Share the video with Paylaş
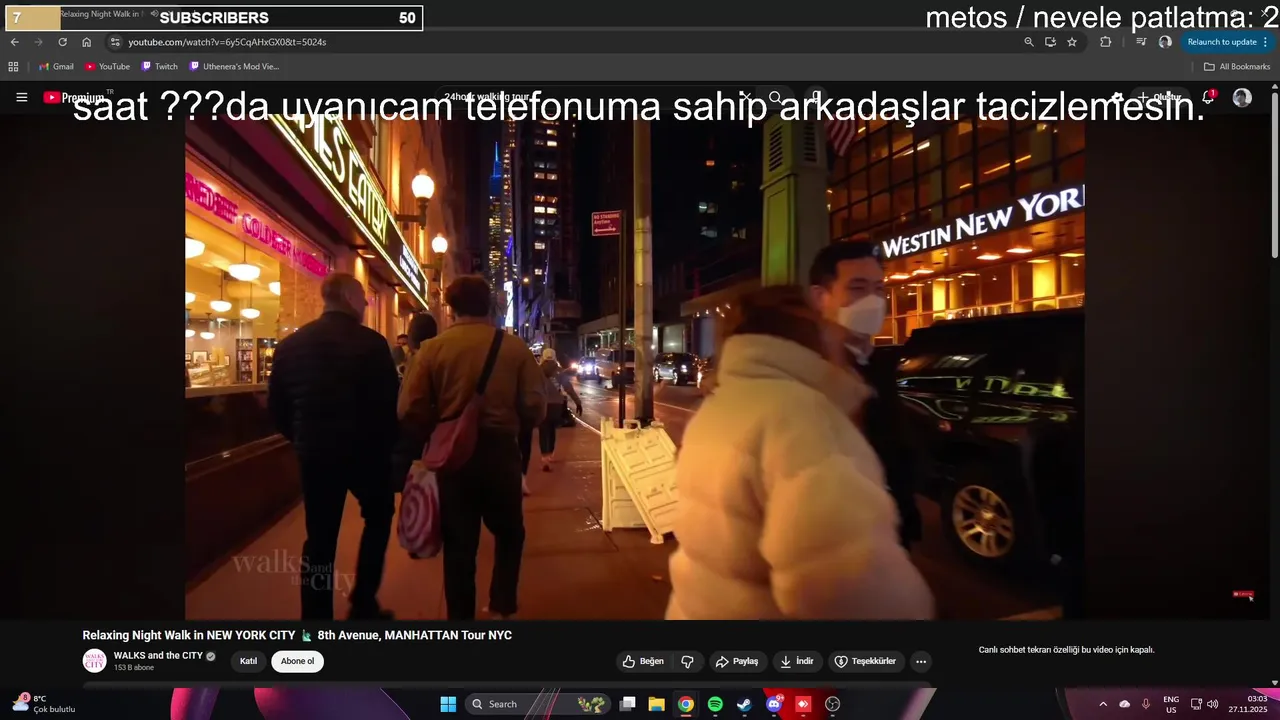Image resolution: width=1280 pixels, height=720 pixels. point(737,661)
